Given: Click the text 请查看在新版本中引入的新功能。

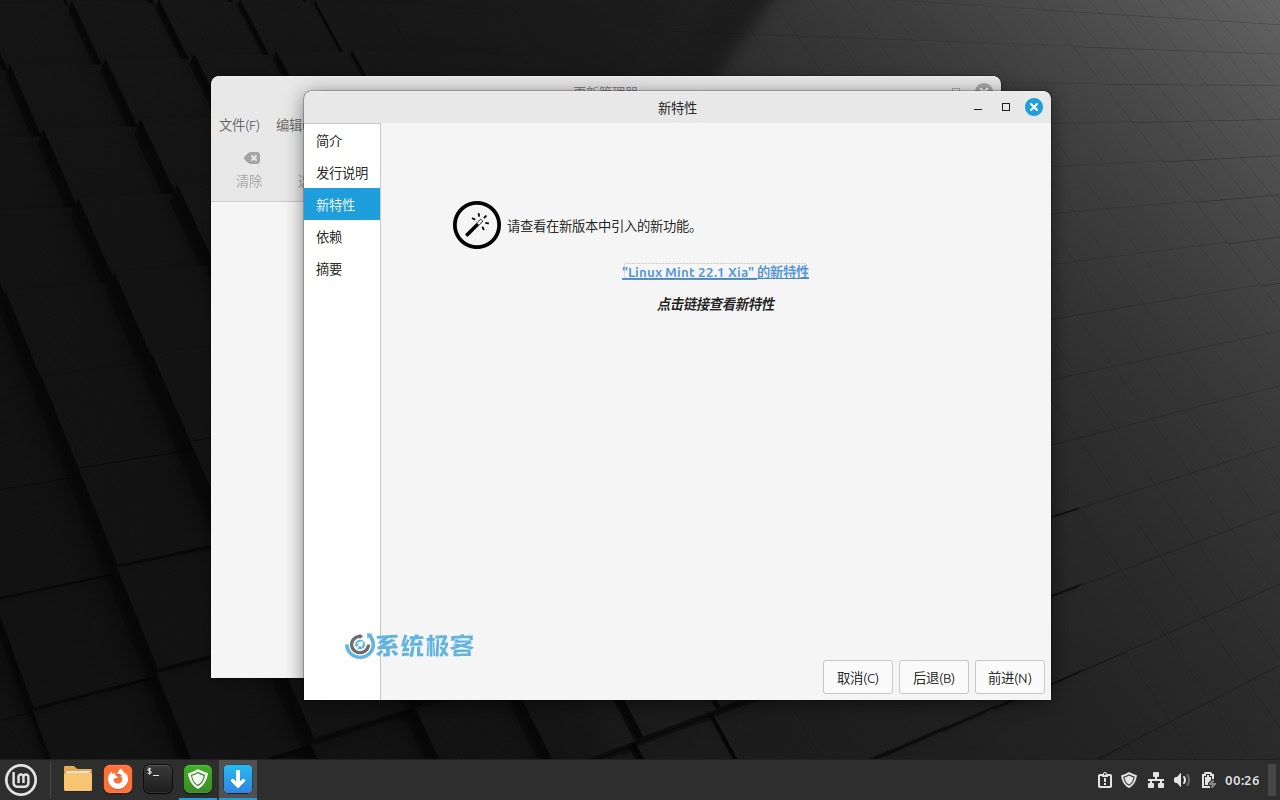Looking at the screenshot, I should pyautogui.click(x=602, y=226).
